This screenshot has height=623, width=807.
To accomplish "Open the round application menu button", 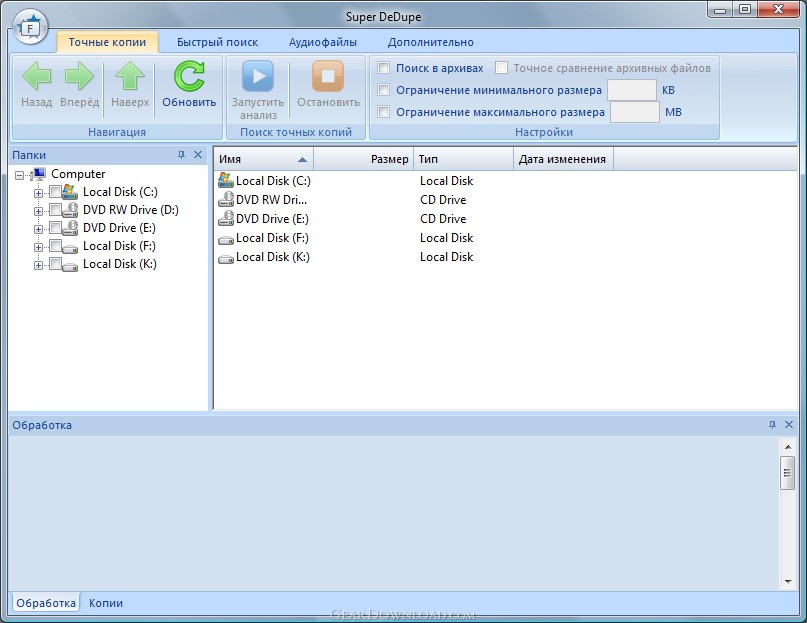I will pos(30,28).
